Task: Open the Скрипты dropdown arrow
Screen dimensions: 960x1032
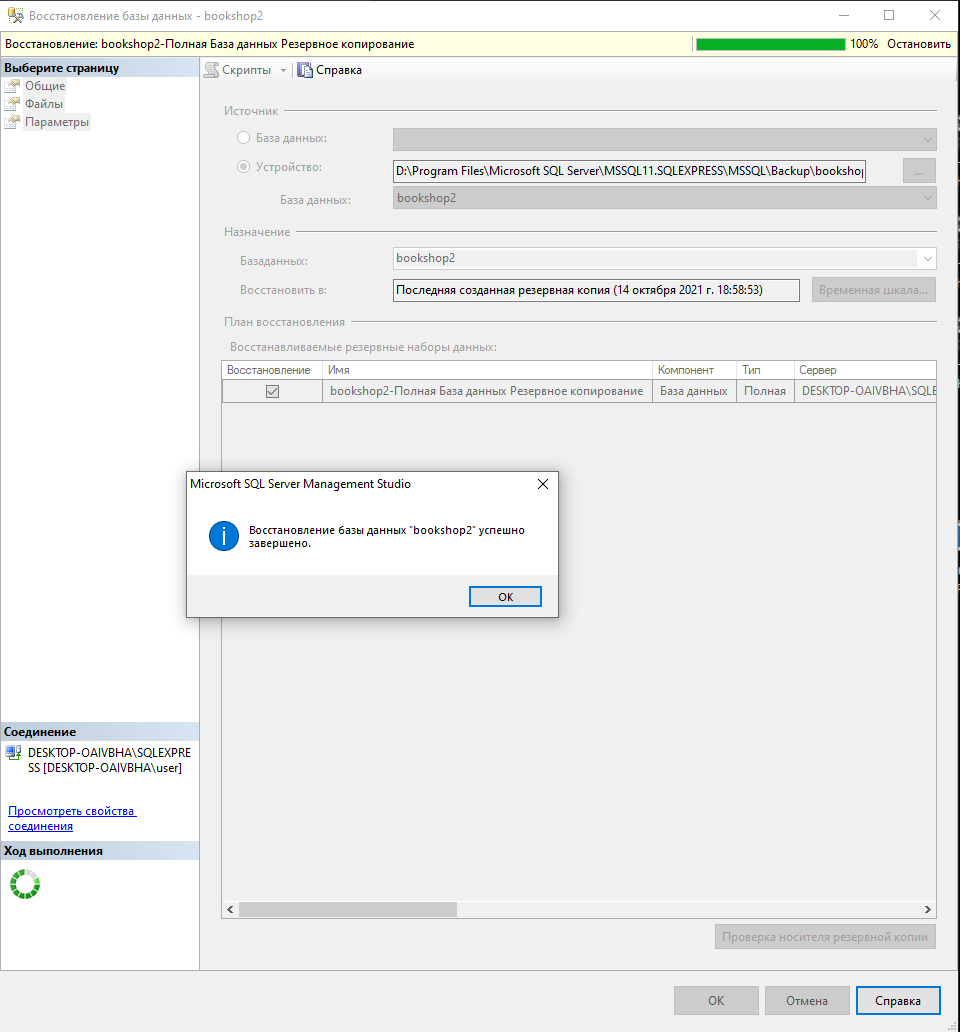Action: pos(283,70)
